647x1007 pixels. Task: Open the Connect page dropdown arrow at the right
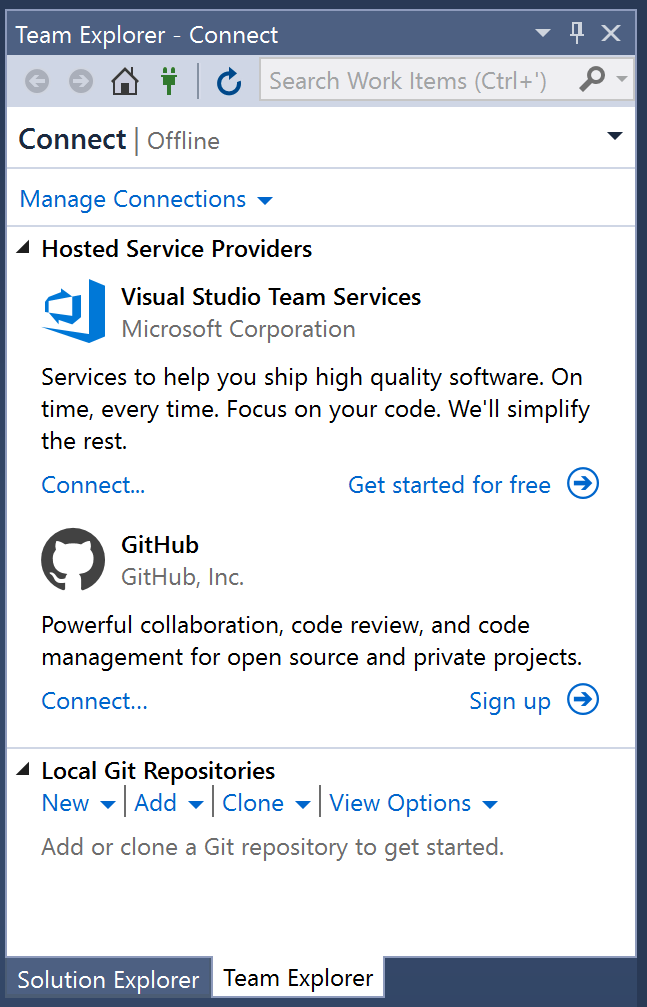pos(615,136)
